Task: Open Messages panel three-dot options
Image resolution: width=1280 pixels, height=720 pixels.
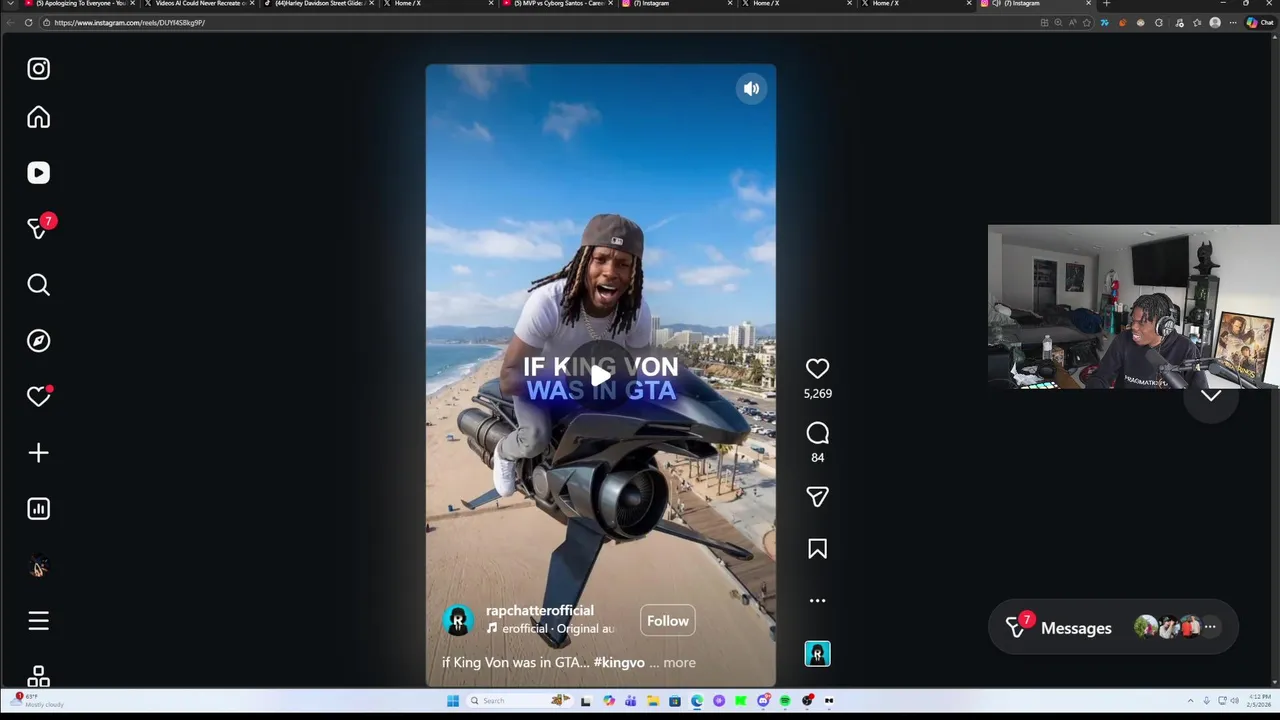Action: [x=1210, y=627]
